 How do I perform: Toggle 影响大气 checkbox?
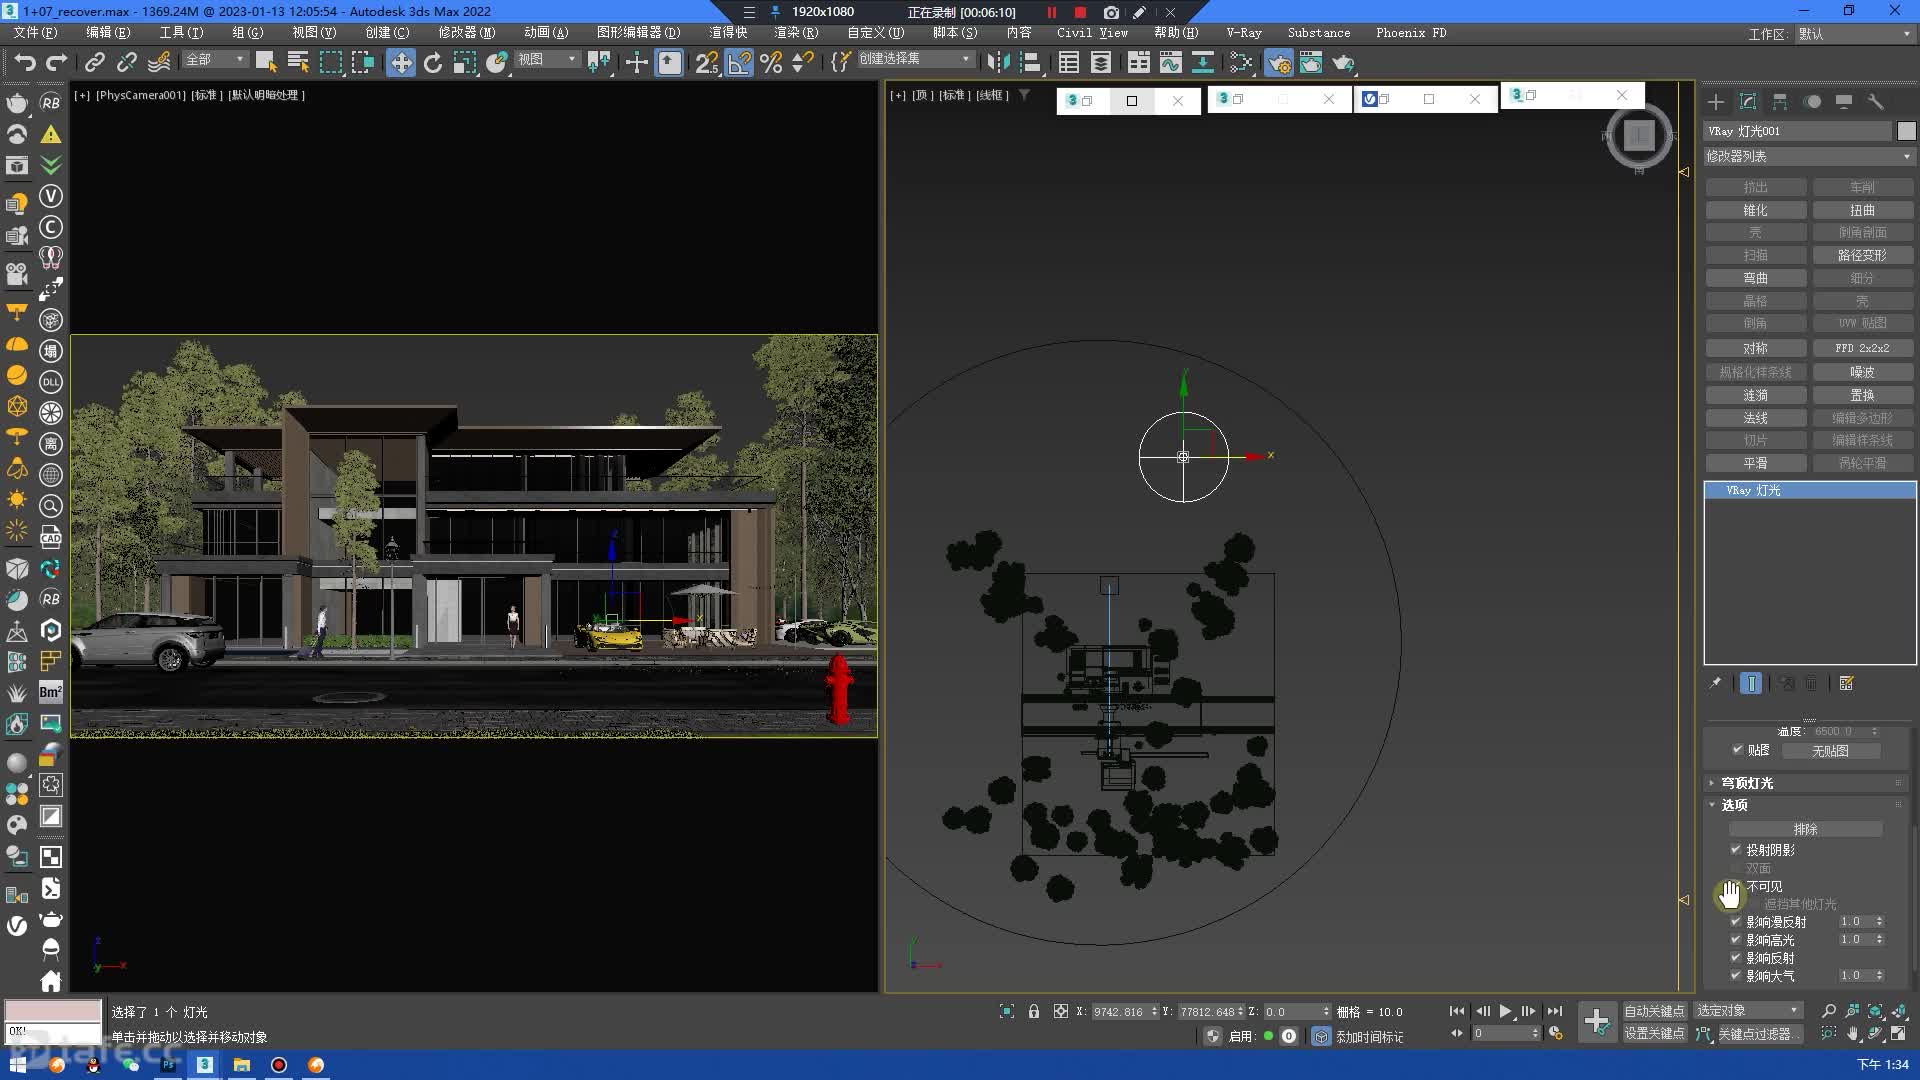(x=1736, y=975)
